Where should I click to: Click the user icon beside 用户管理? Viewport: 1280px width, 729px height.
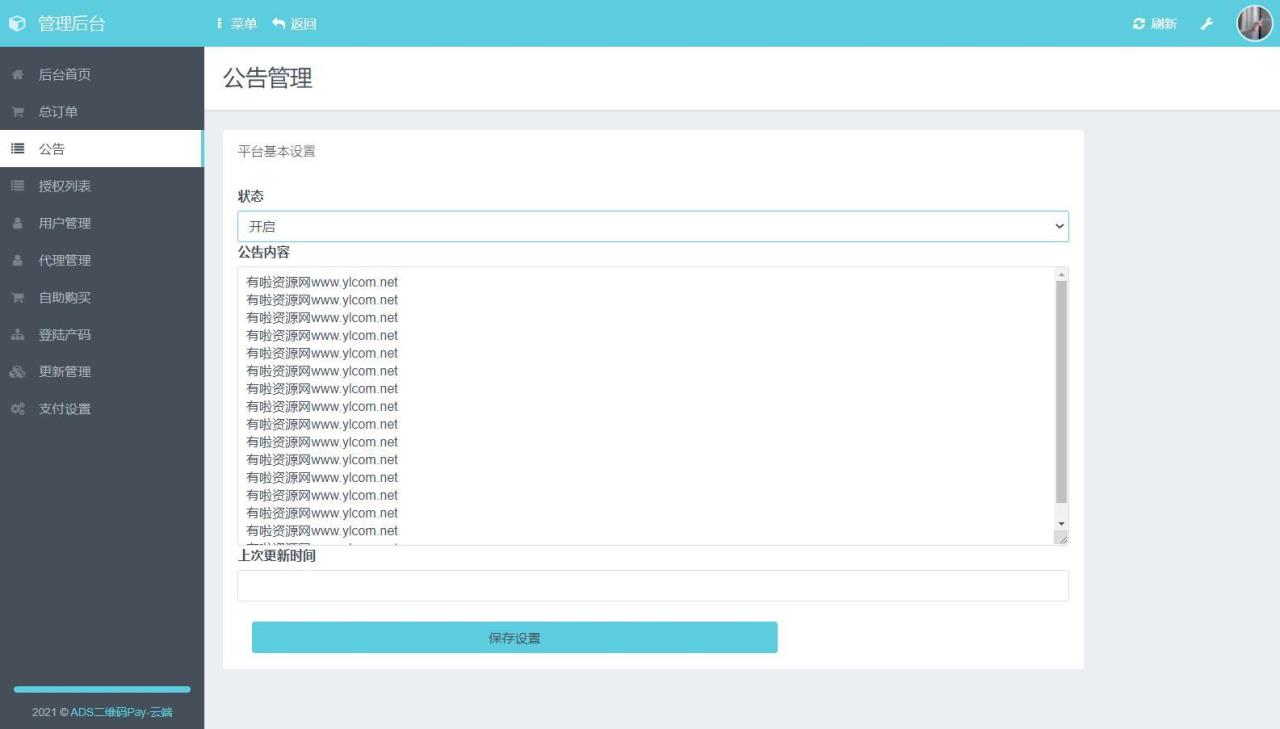(17, 223)
